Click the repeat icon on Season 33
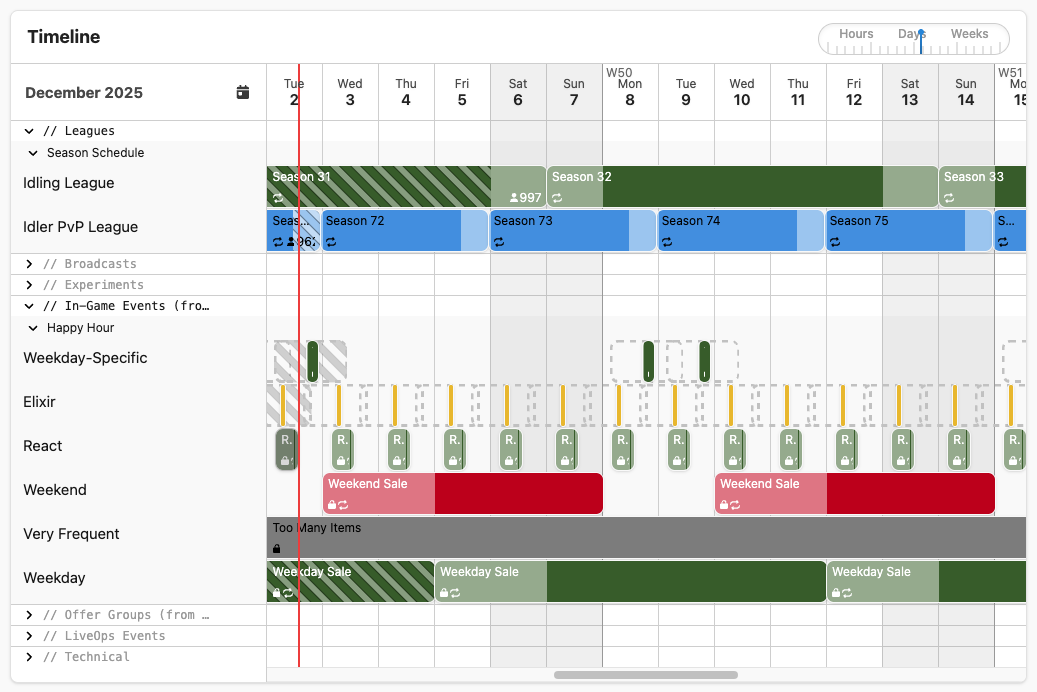The image size is (1037, 692). click(948, 198)
